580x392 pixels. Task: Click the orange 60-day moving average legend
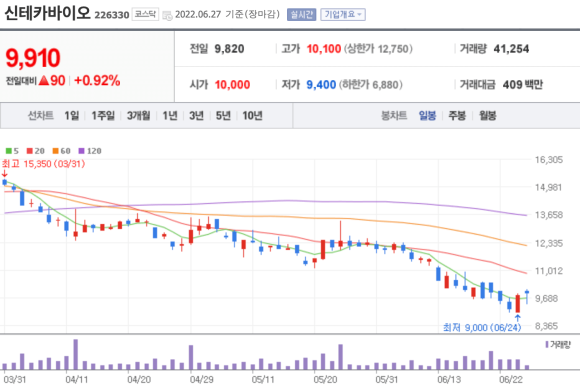click(x=61, y=151)
